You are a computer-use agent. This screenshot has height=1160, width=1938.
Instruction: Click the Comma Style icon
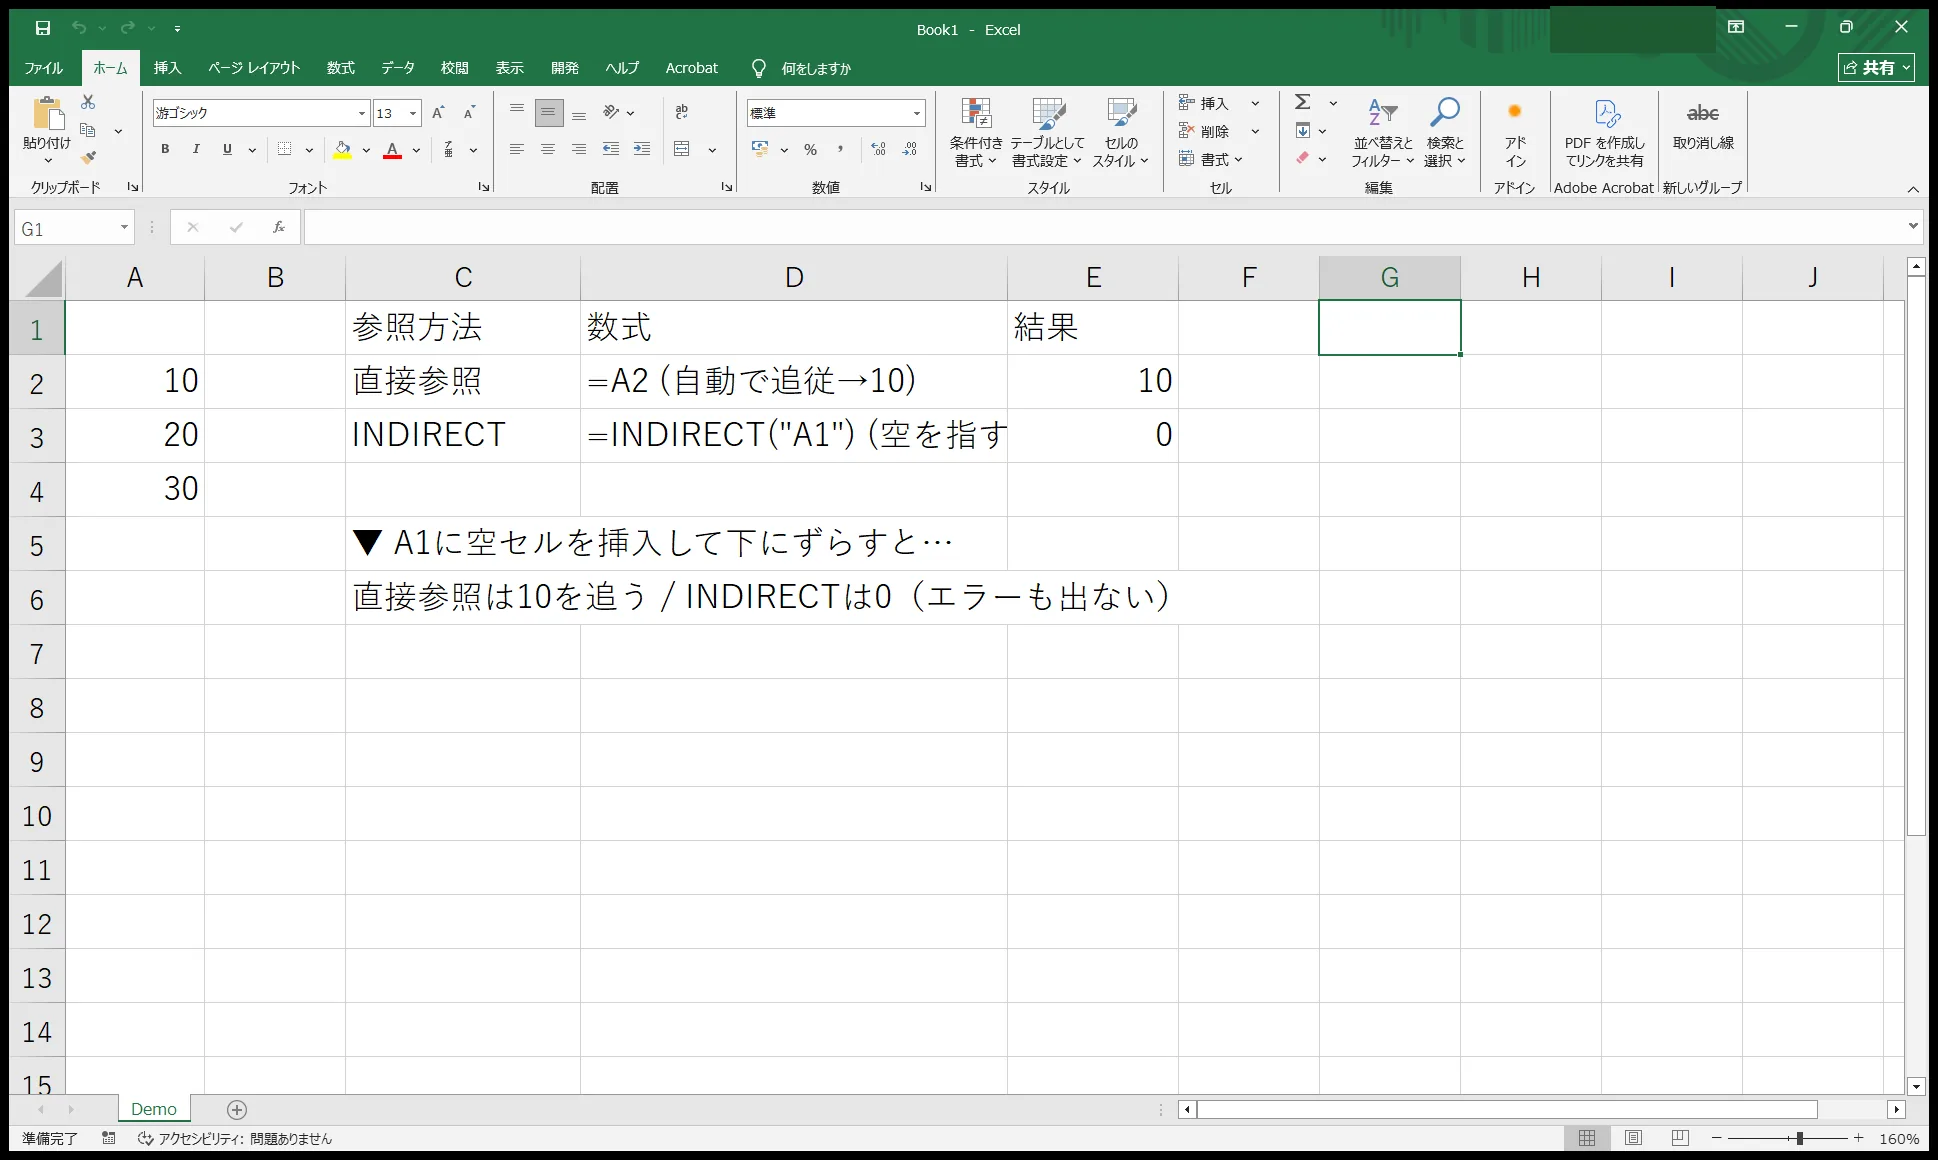coord(841,149)
